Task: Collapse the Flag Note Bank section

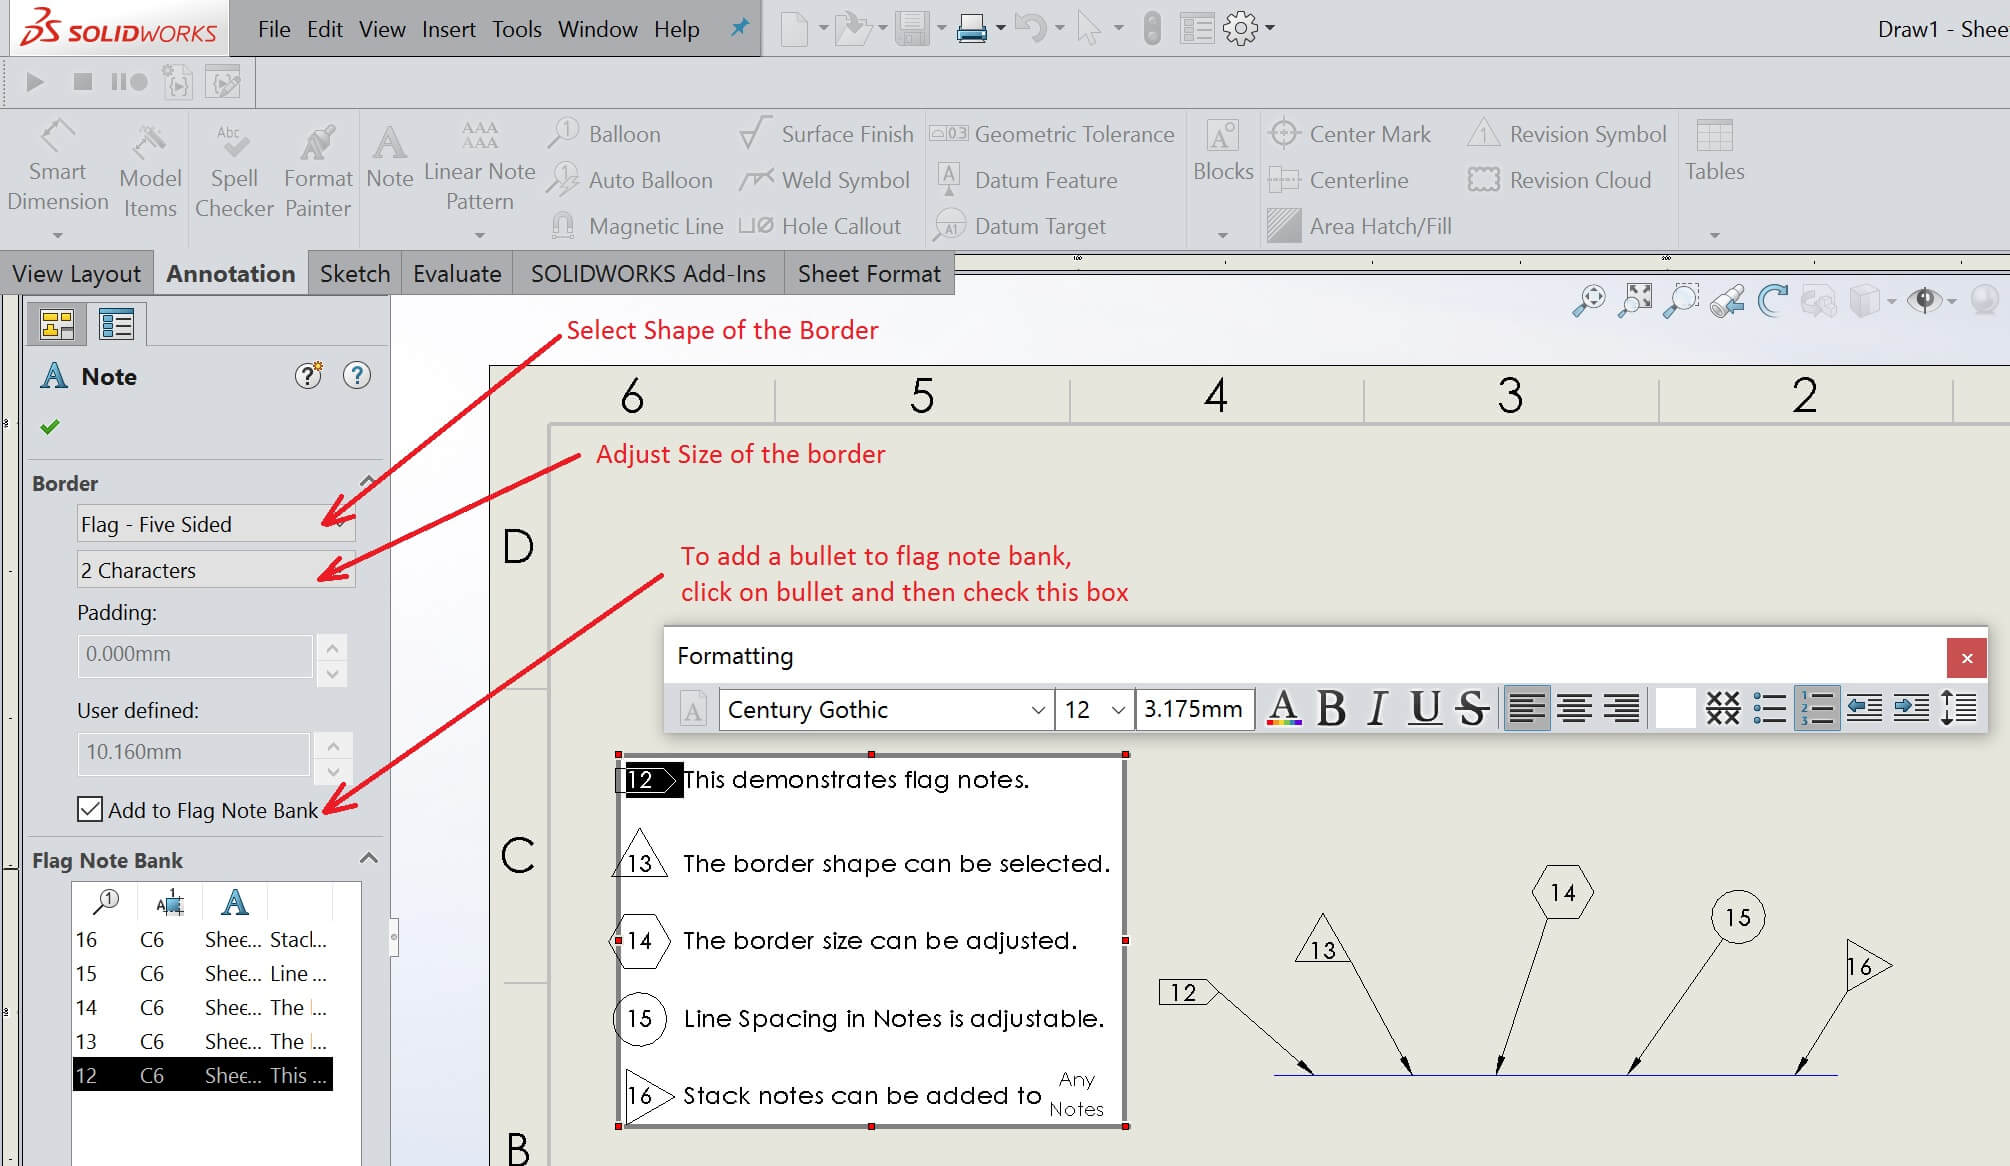Action: click(368, 859)
